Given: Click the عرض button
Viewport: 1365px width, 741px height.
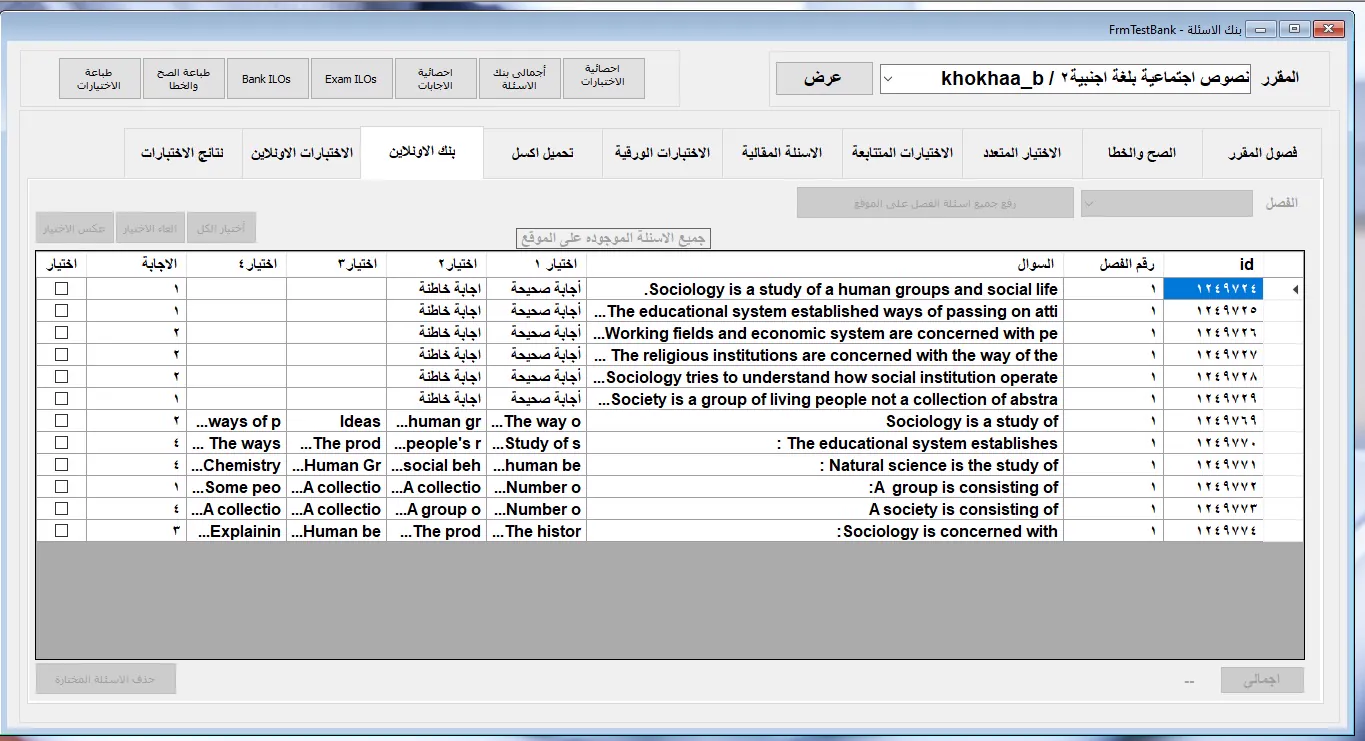Looking at the screenshot, I should tap(824, 79).
